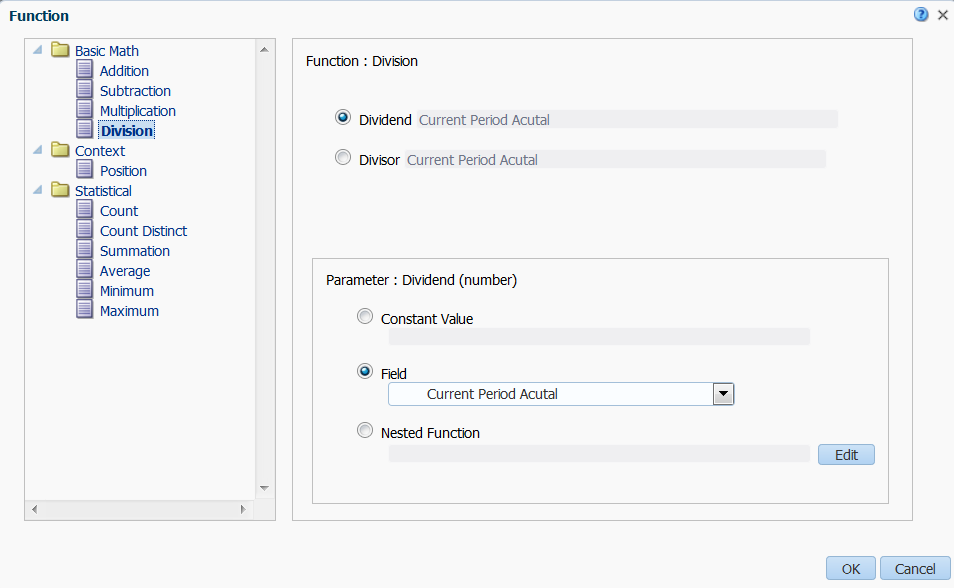
Task: Select Maximum function
Action: (x=129, y=312)
